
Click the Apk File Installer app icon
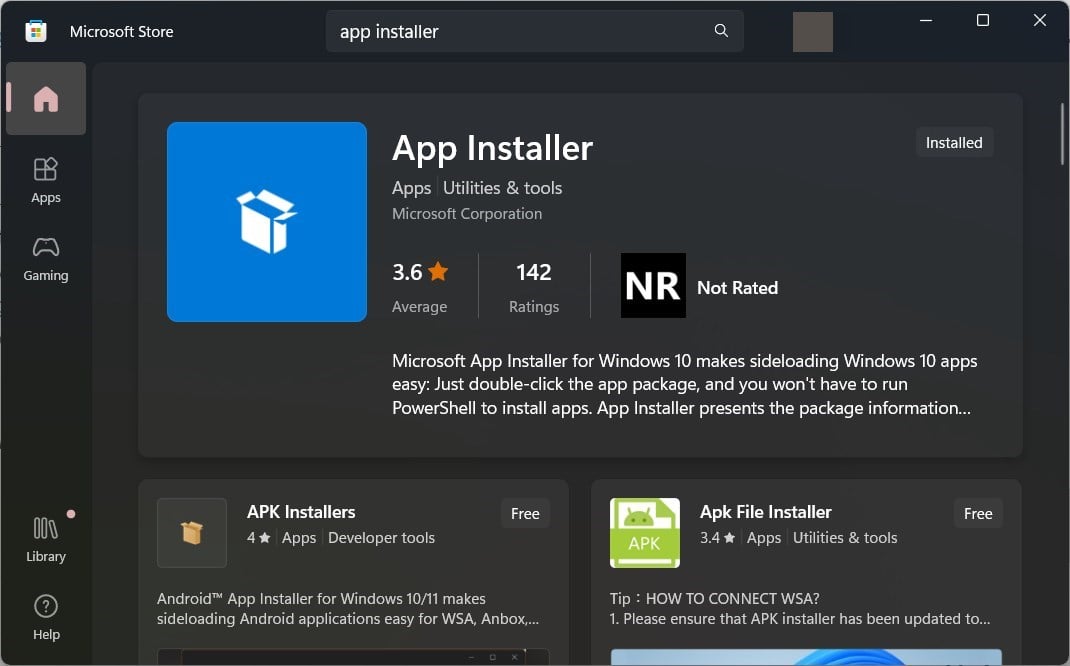[644, 533]
